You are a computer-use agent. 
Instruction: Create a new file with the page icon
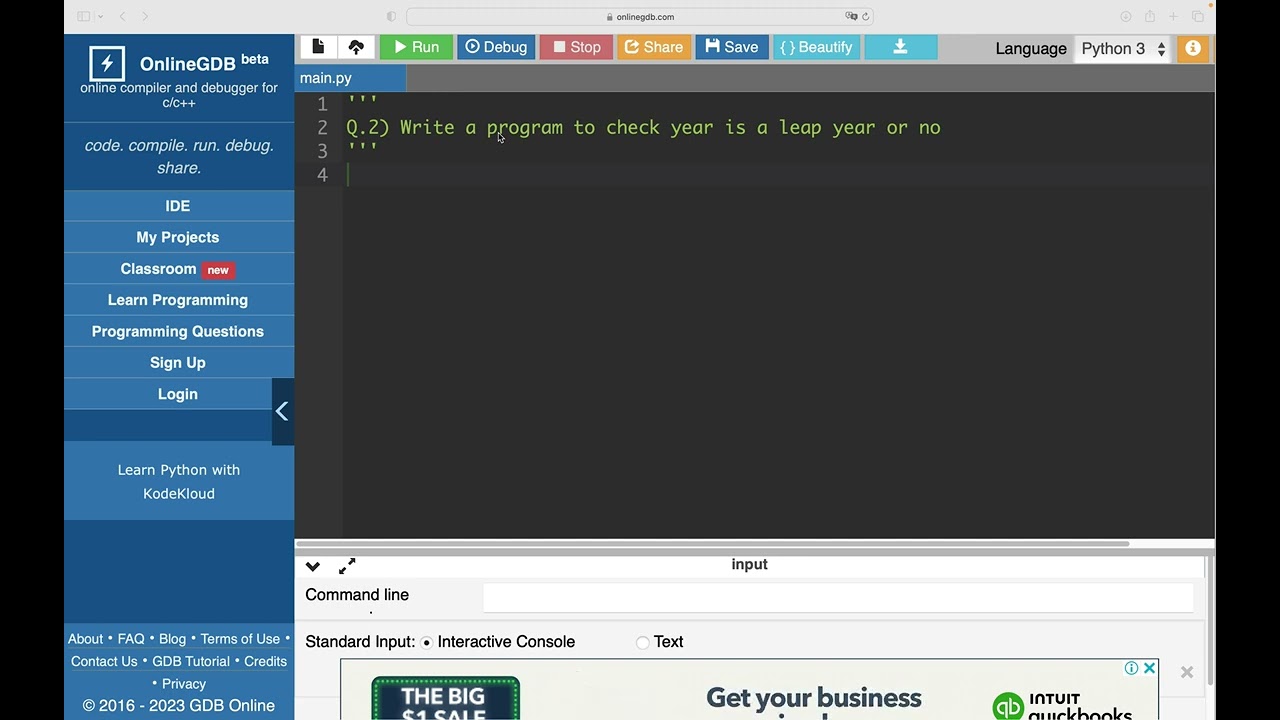318,47
